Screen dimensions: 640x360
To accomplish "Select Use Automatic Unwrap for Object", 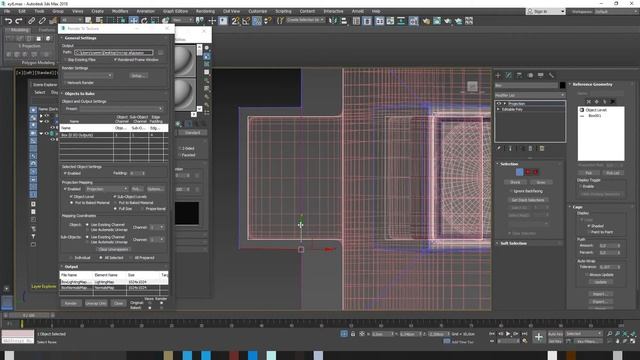I will 87,230.
